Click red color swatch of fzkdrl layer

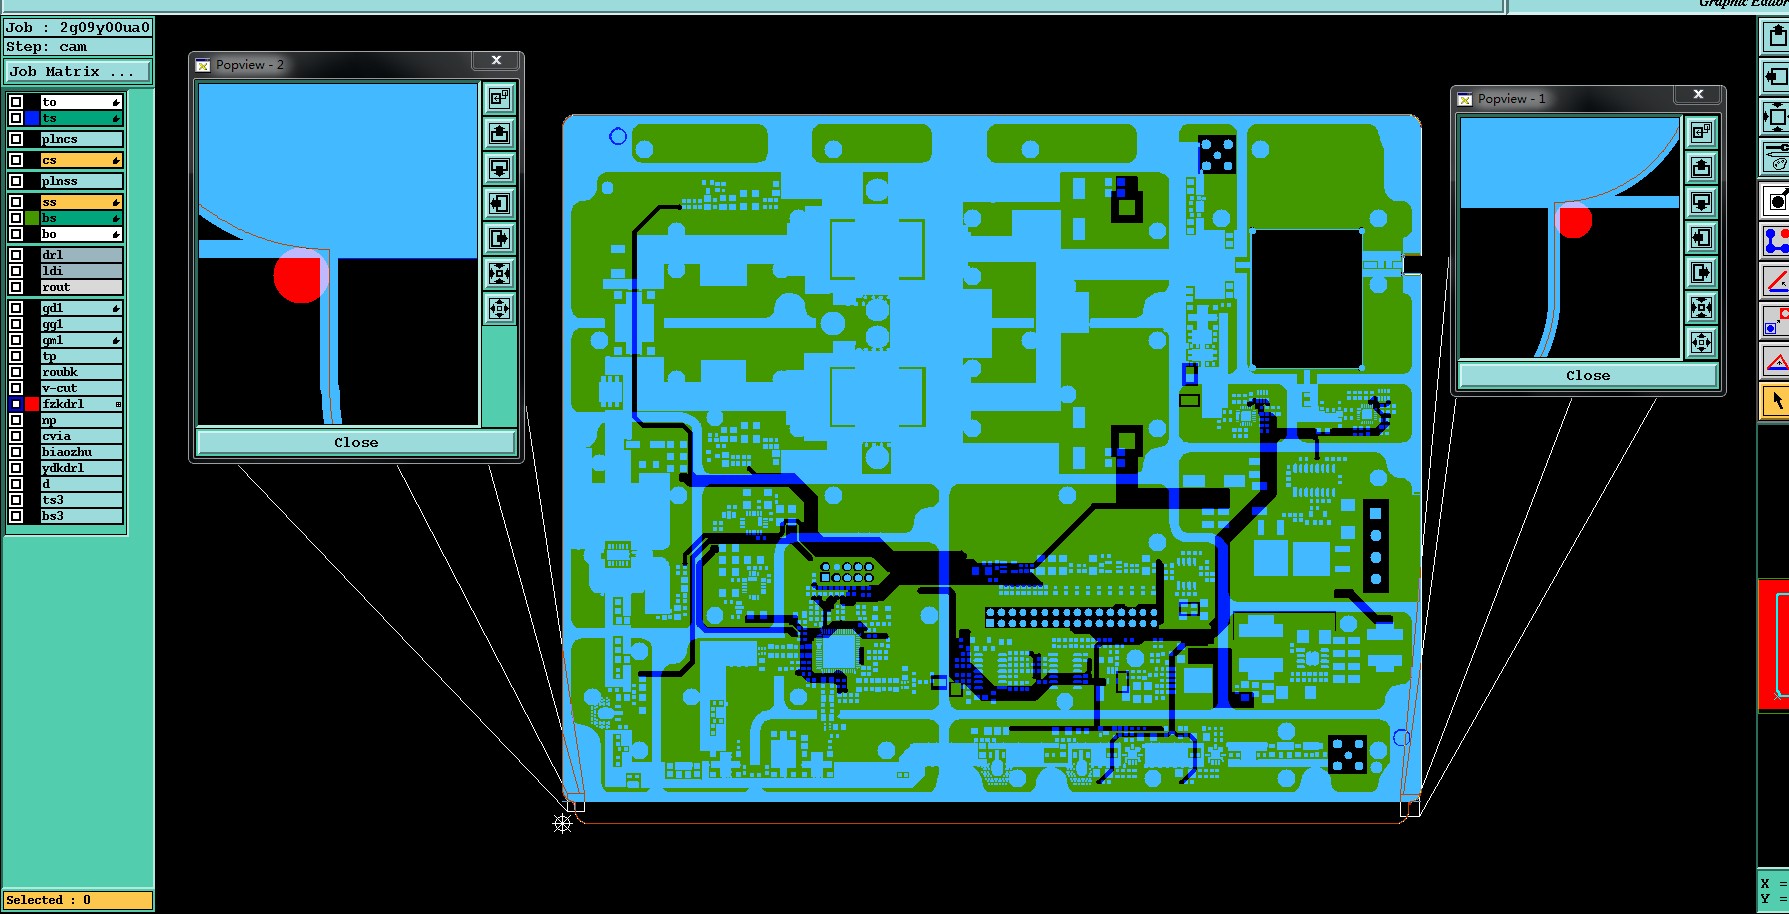[x=32, y=404]
